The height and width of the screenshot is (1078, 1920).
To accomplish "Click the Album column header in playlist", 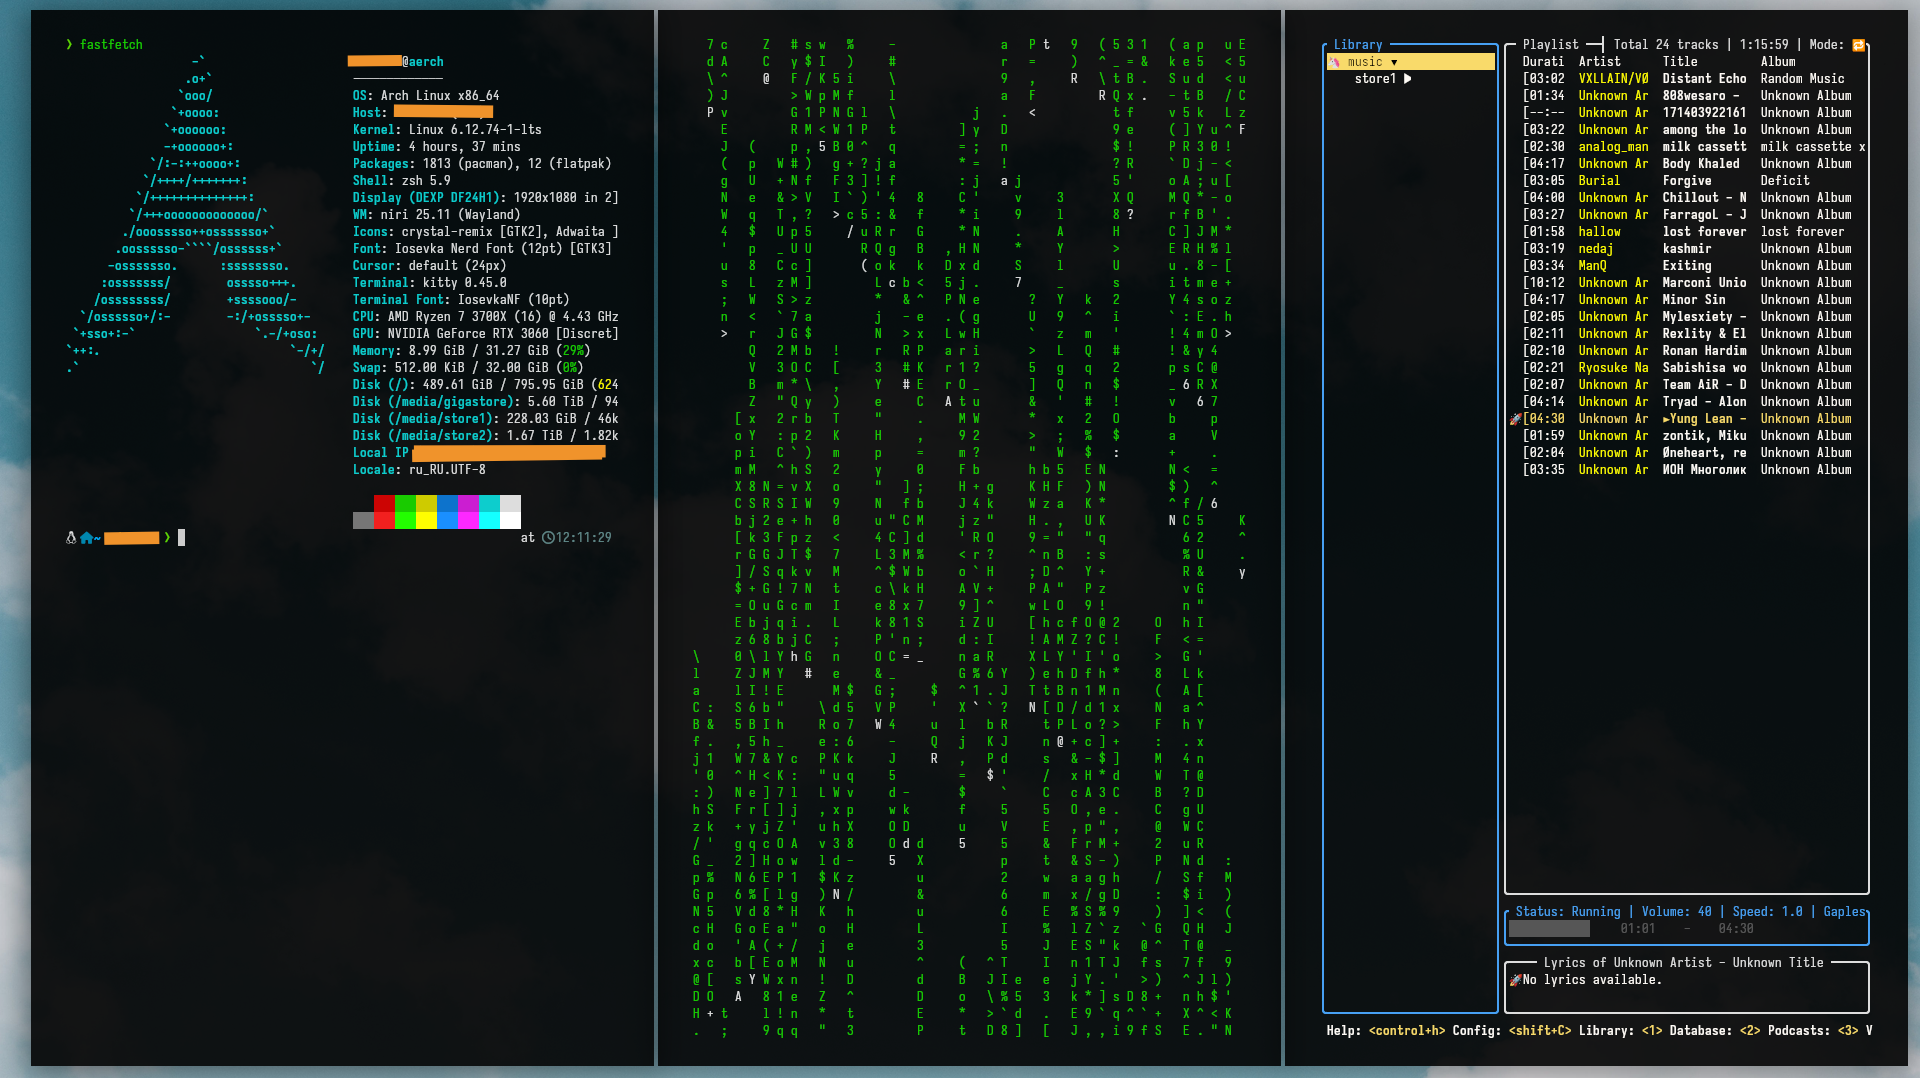I will tap(1778, 62).
